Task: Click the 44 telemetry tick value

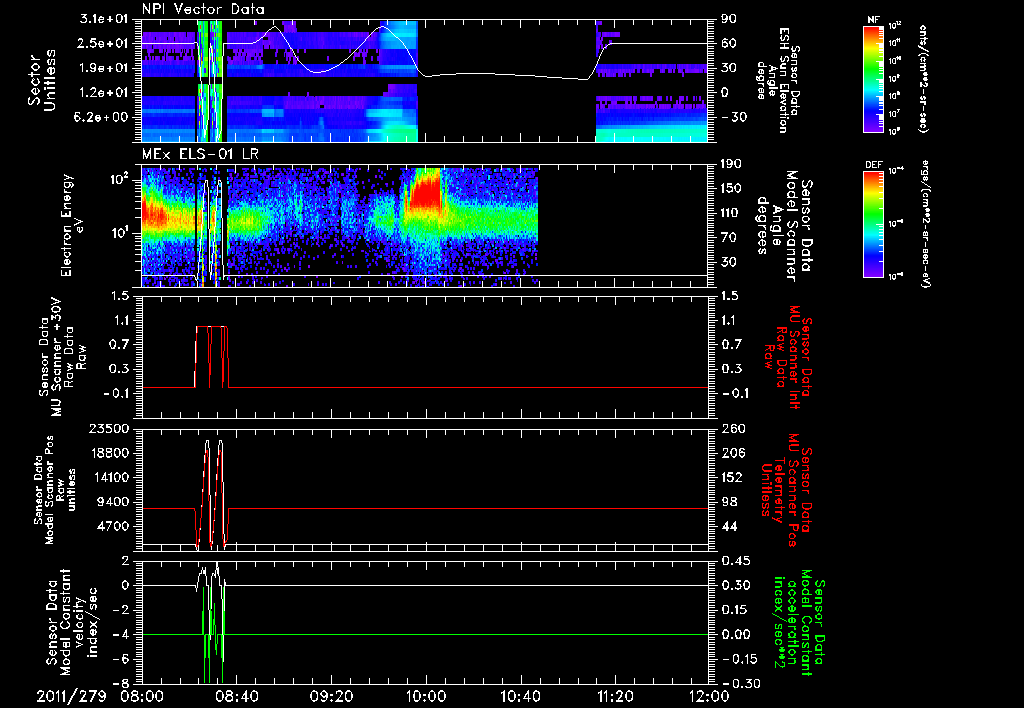Action: (728, 526)
